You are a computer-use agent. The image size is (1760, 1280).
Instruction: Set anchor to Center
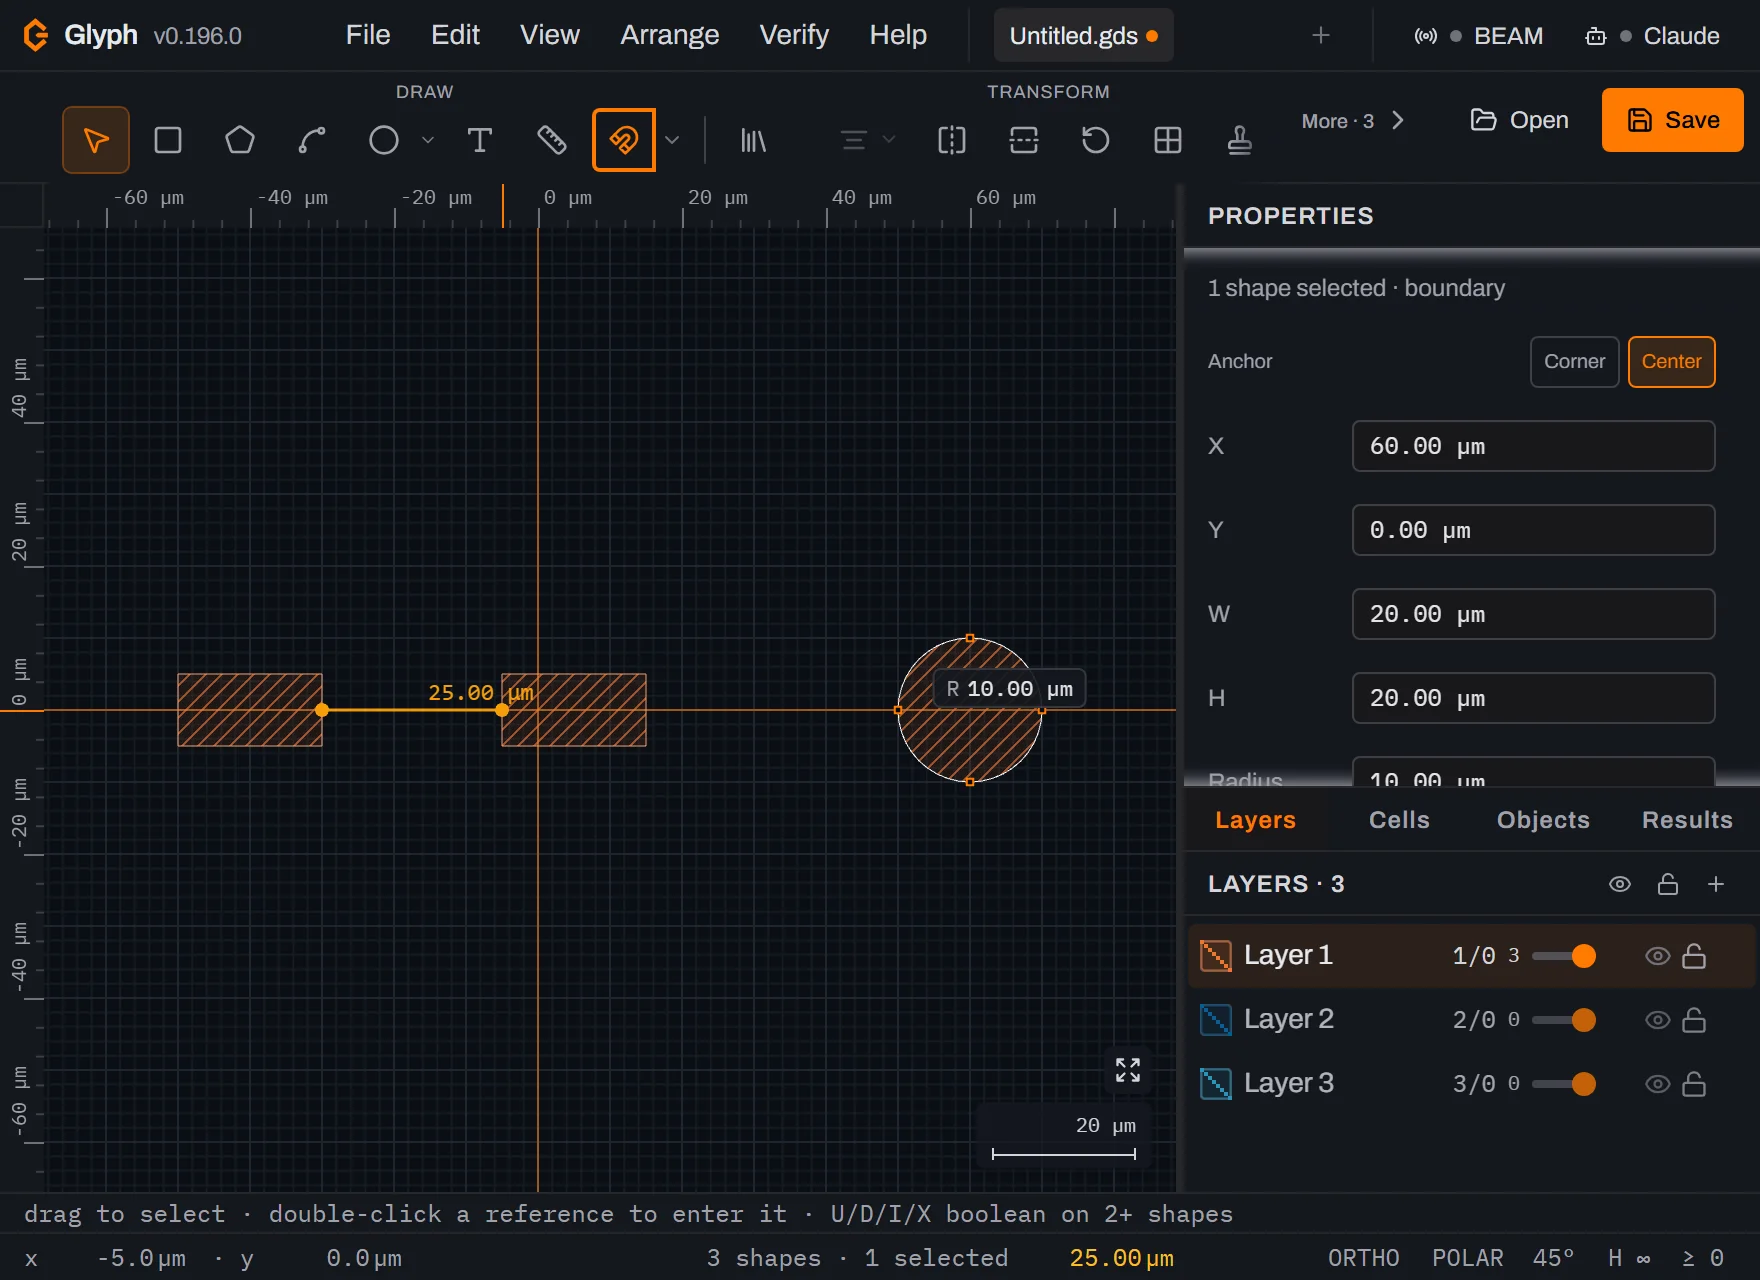click(x=1671, y=362)
